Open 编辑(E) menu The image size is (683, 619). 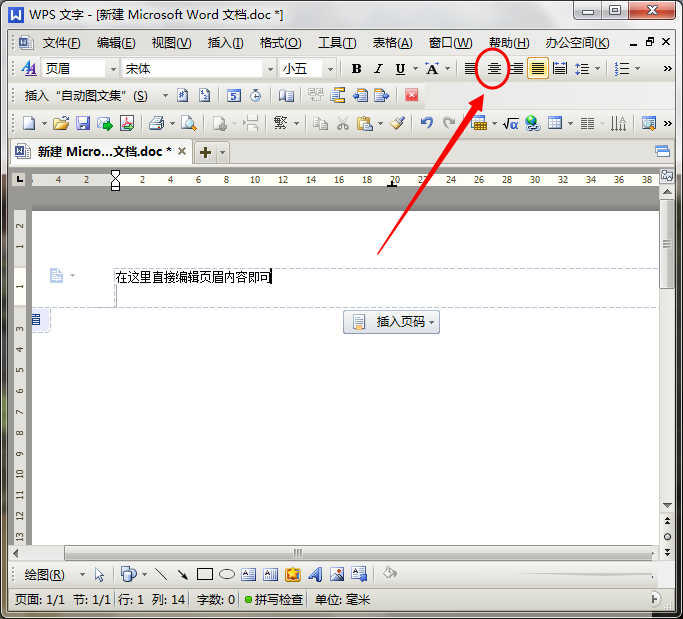coord(116,43)
